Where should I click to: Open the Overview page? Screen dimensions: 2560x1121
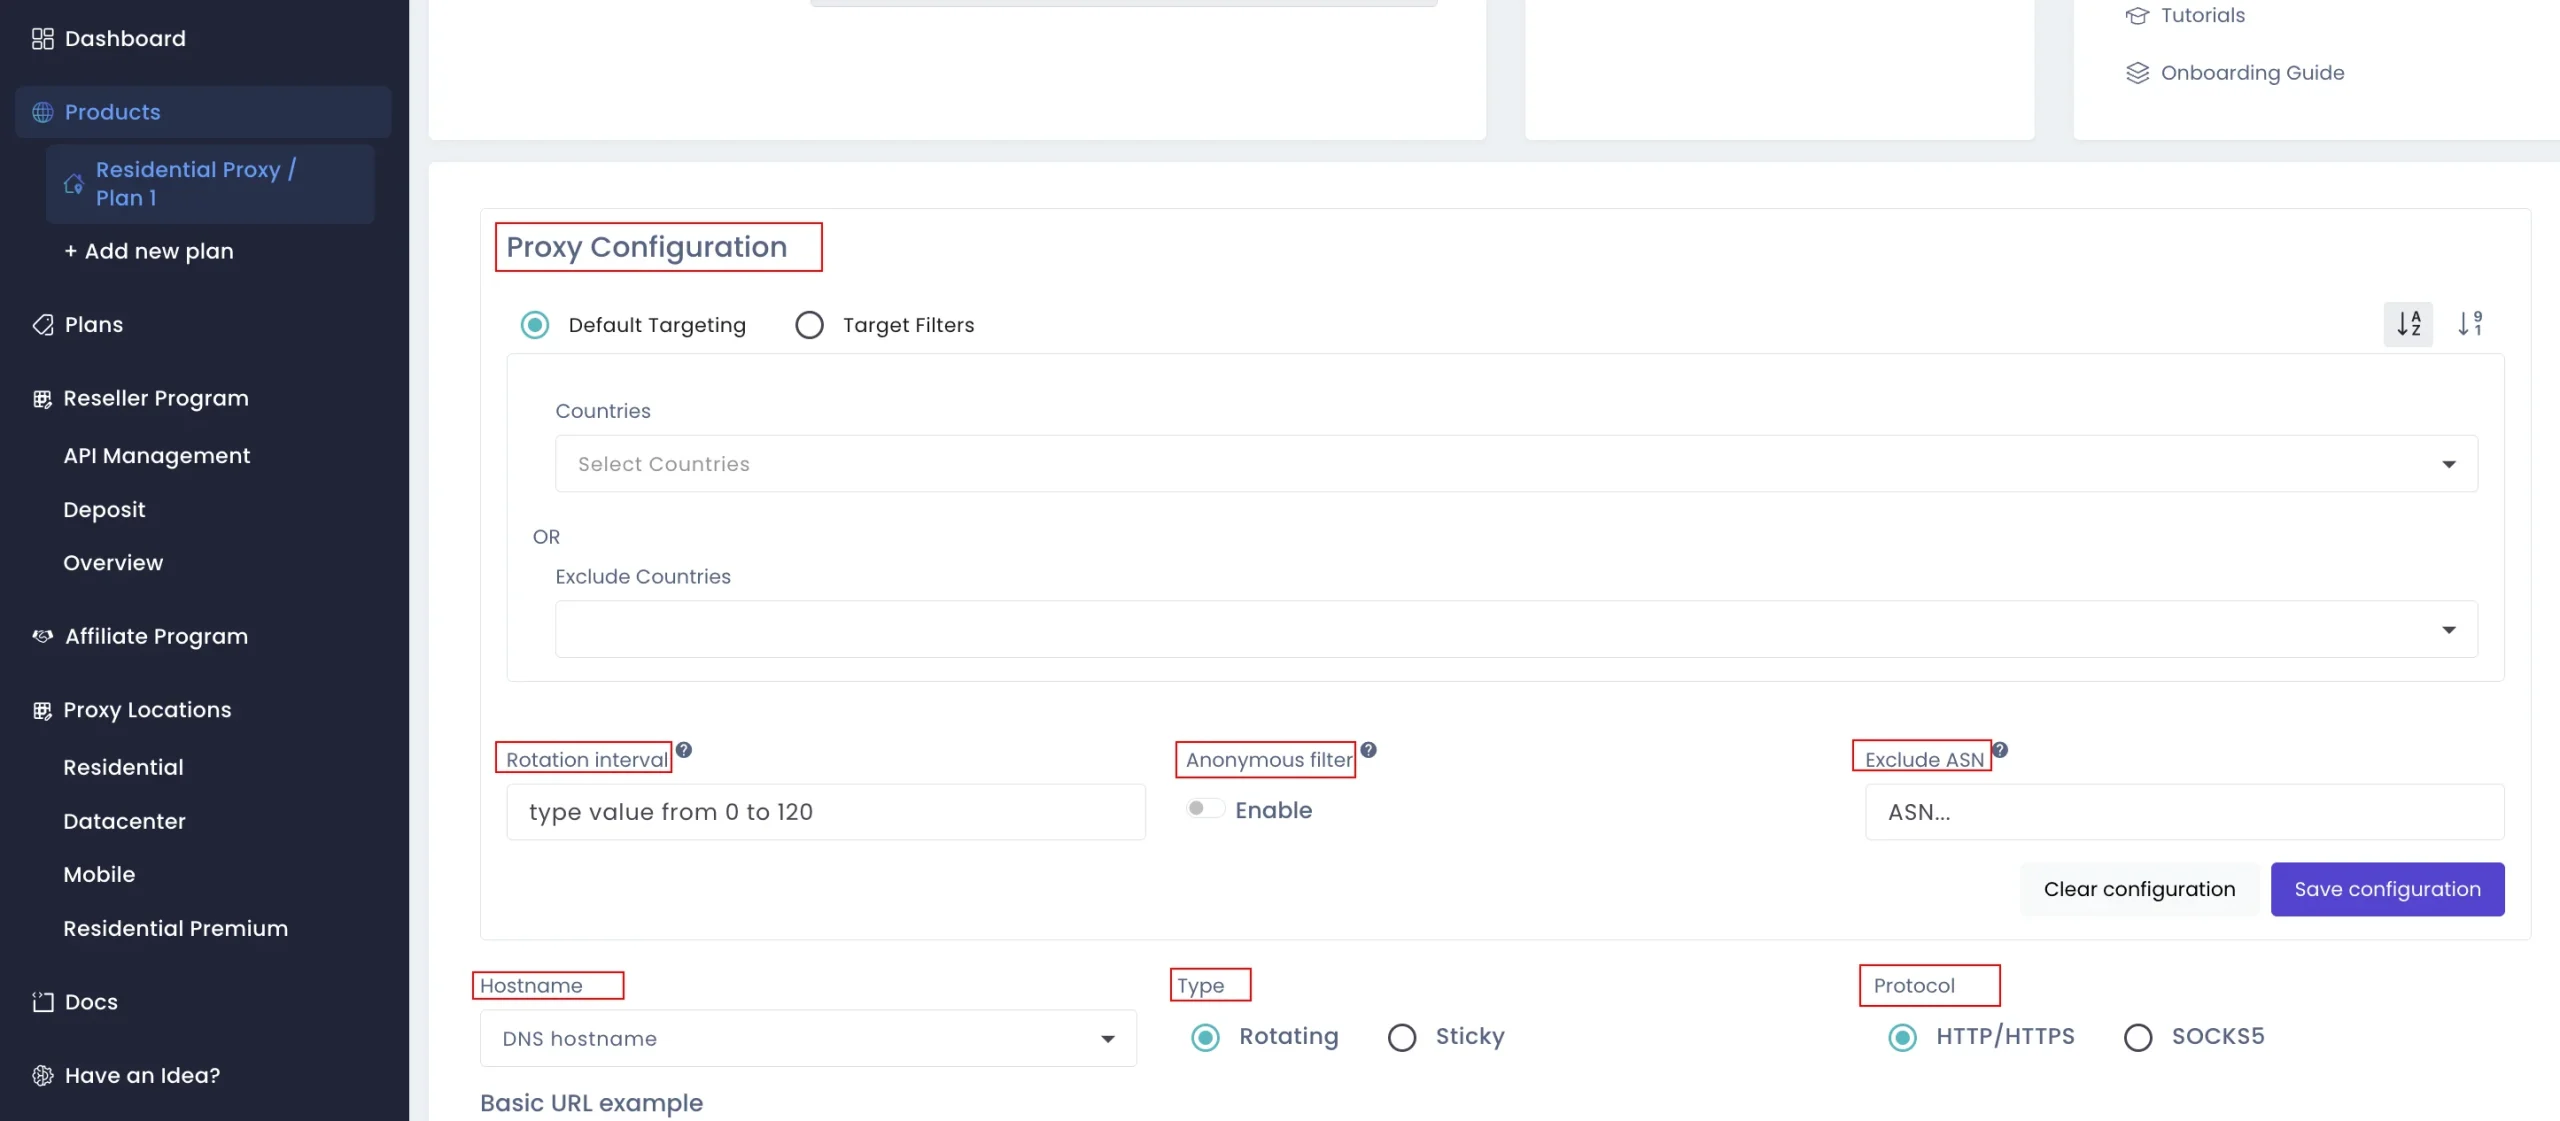coord(113,563)
